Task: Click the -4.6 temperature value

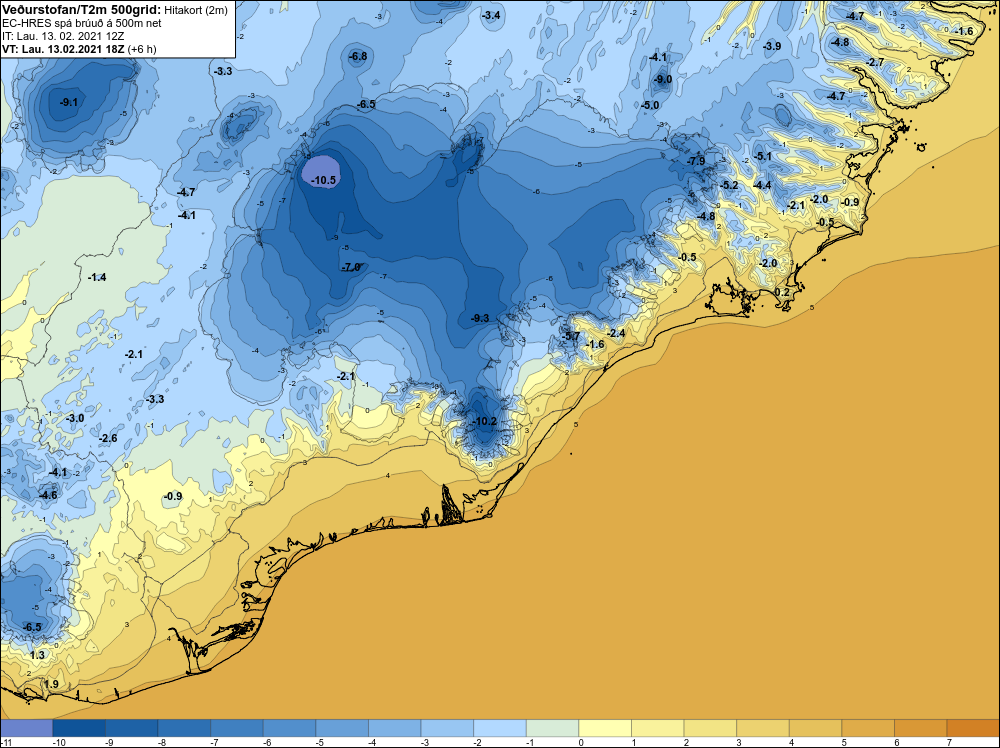Action: (x=48, y=495)
